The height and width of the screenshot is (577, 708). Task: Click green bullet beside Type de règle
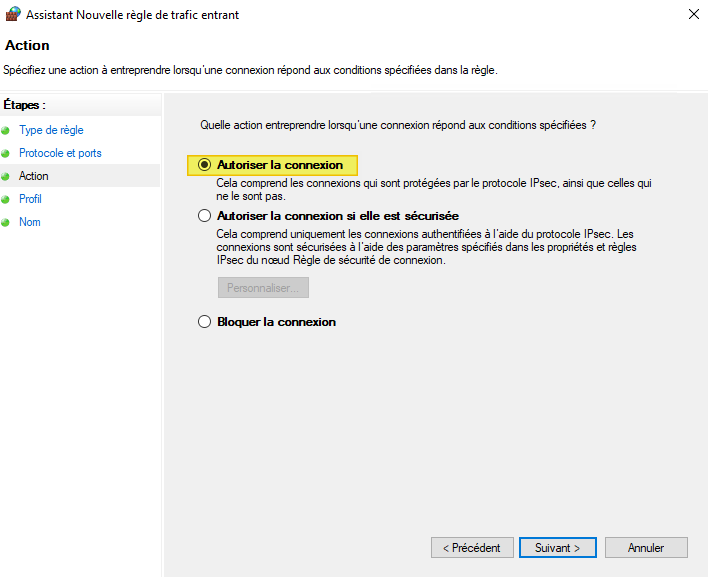[6, 131]
